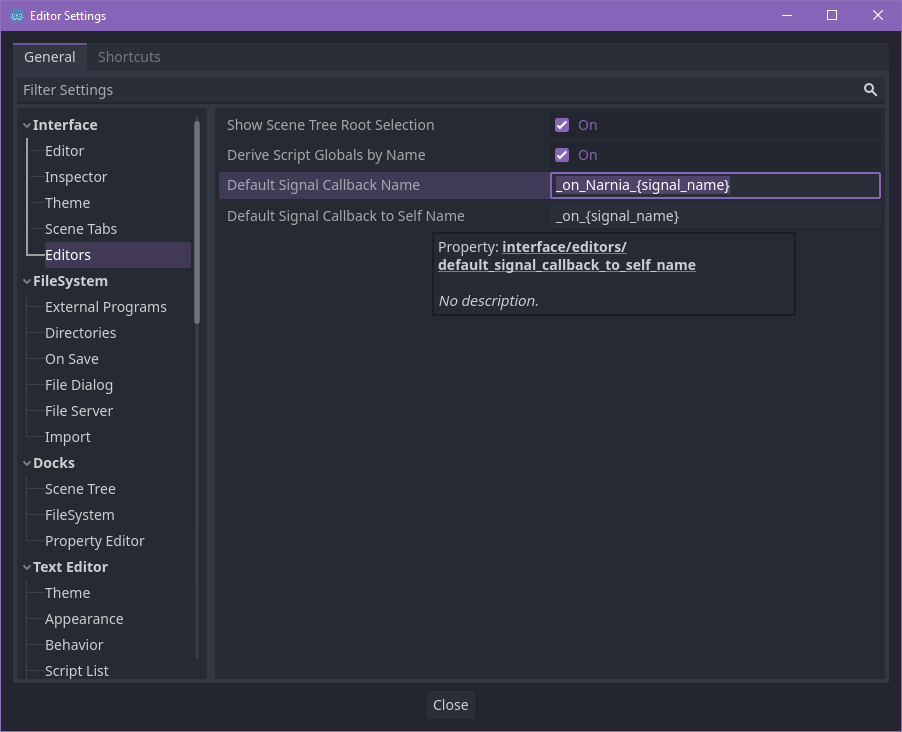Viewport: 902px width, 732px height.
Task: Uncheck Show Scene Tree Root Selection
Action: tap(562, 124)
